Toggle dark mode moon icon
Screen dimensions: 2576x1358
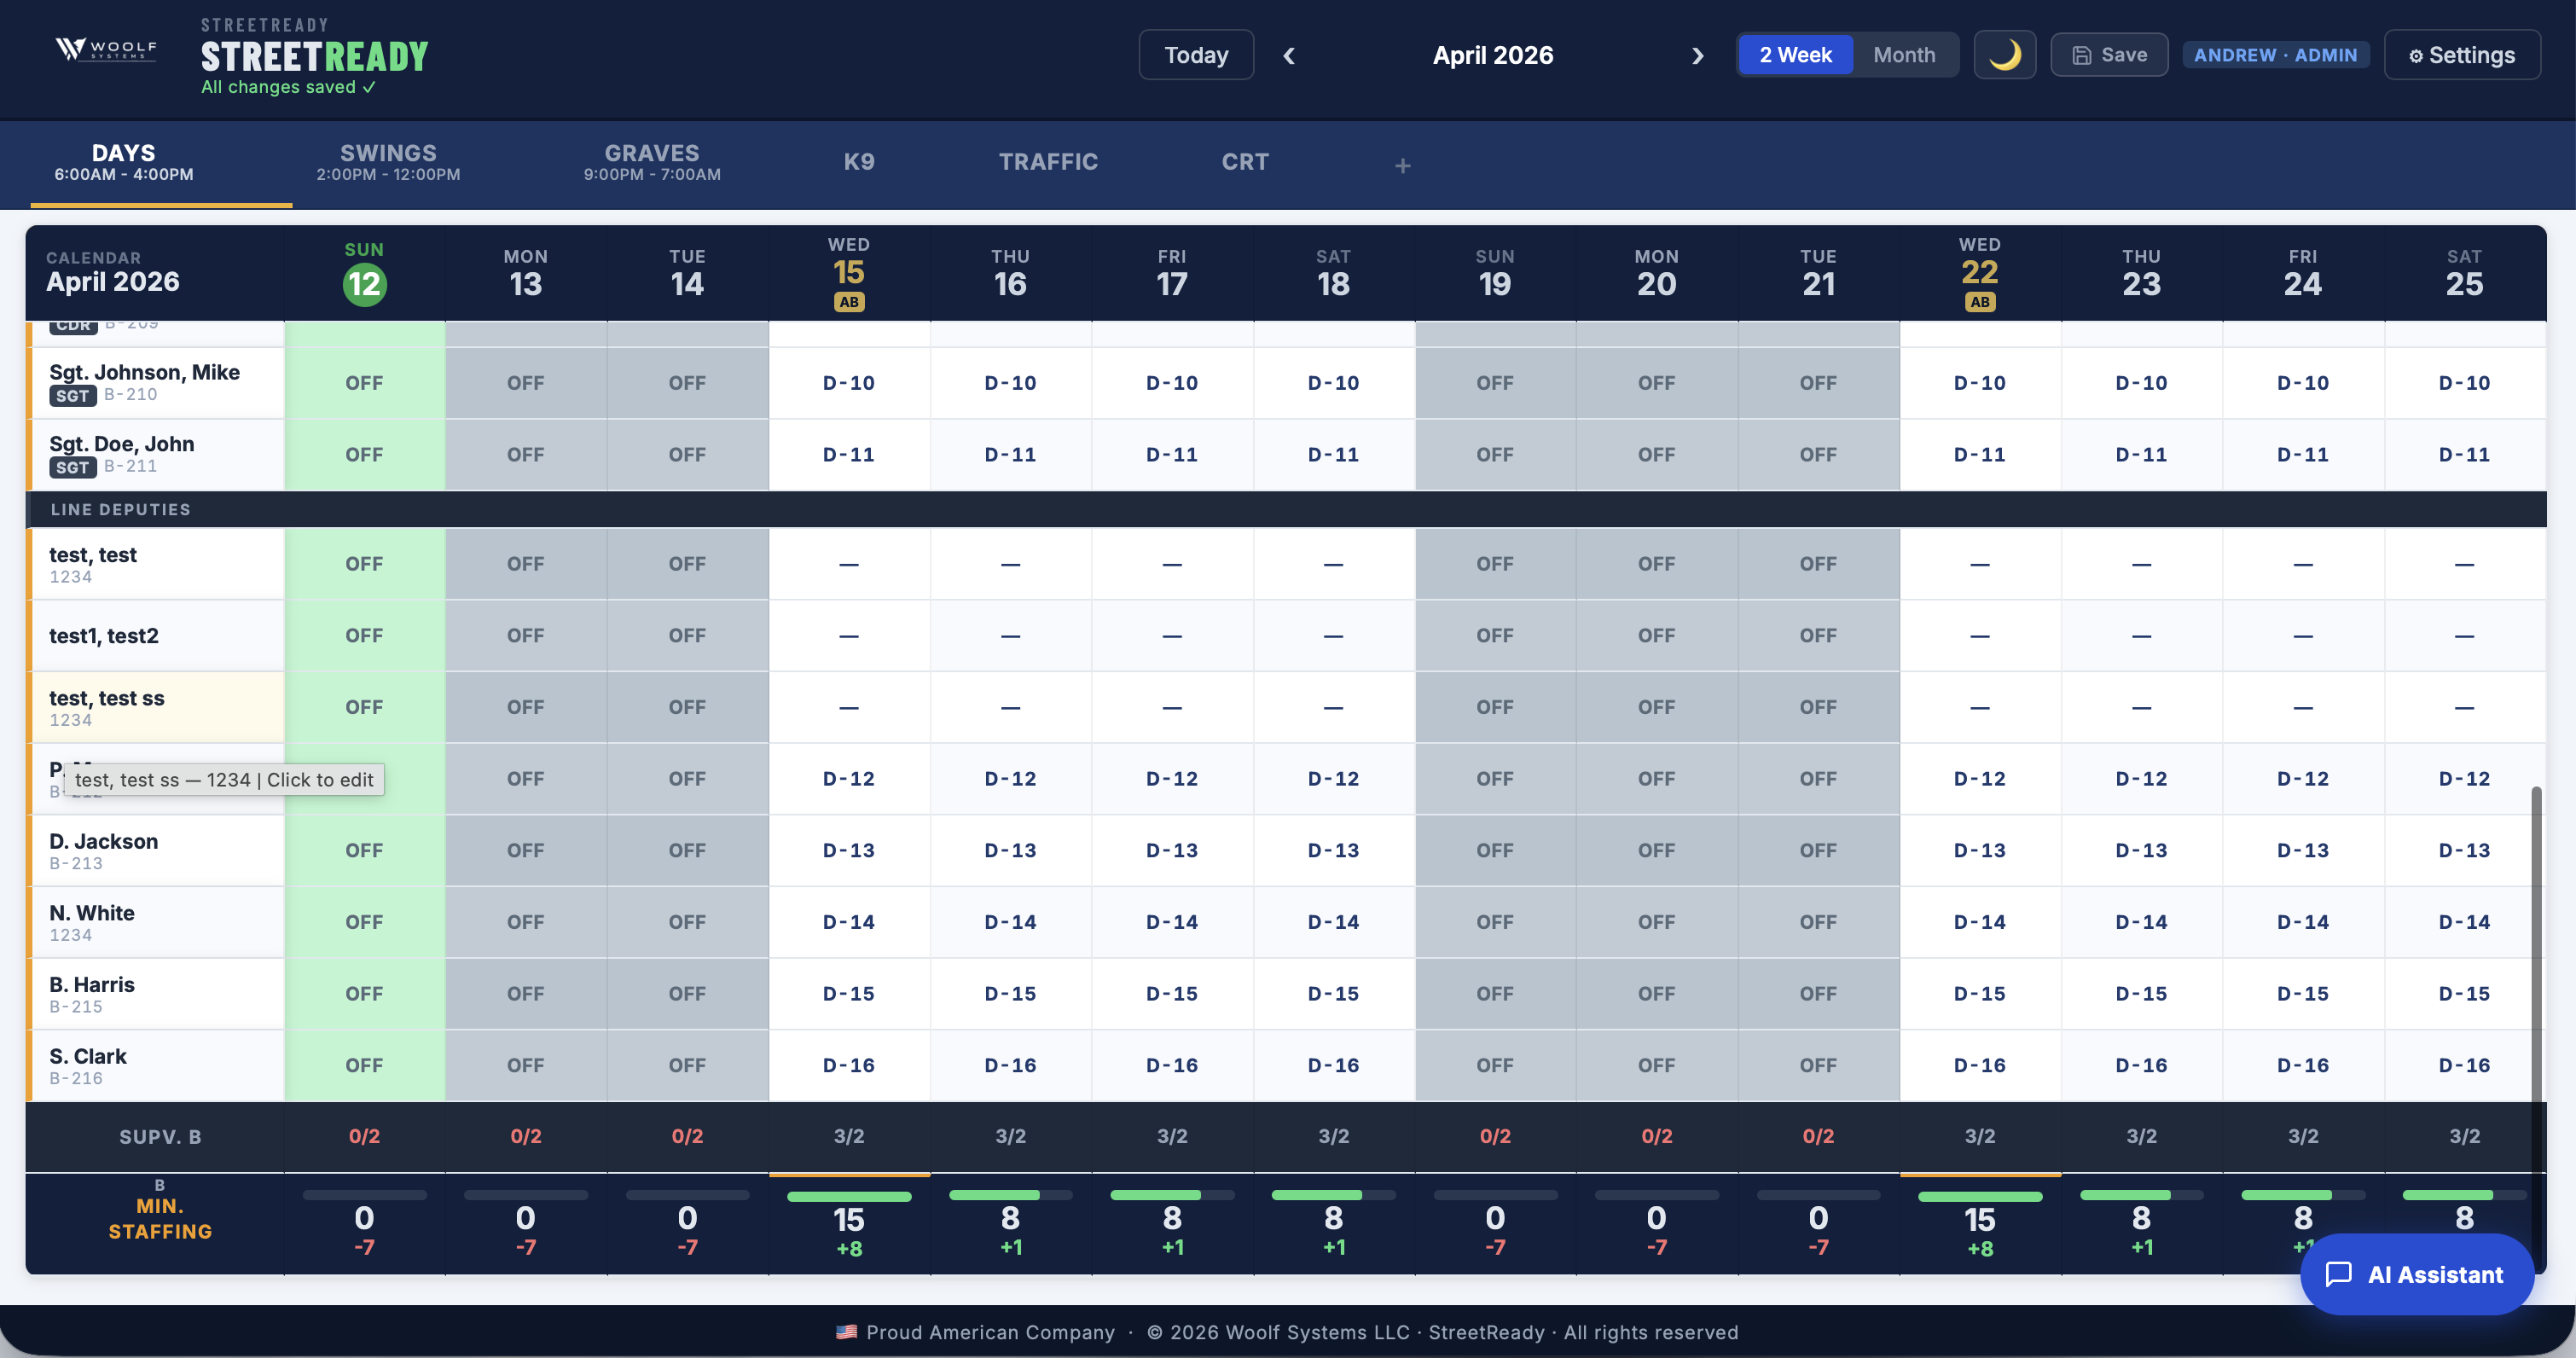click(x=2004, y=55)
